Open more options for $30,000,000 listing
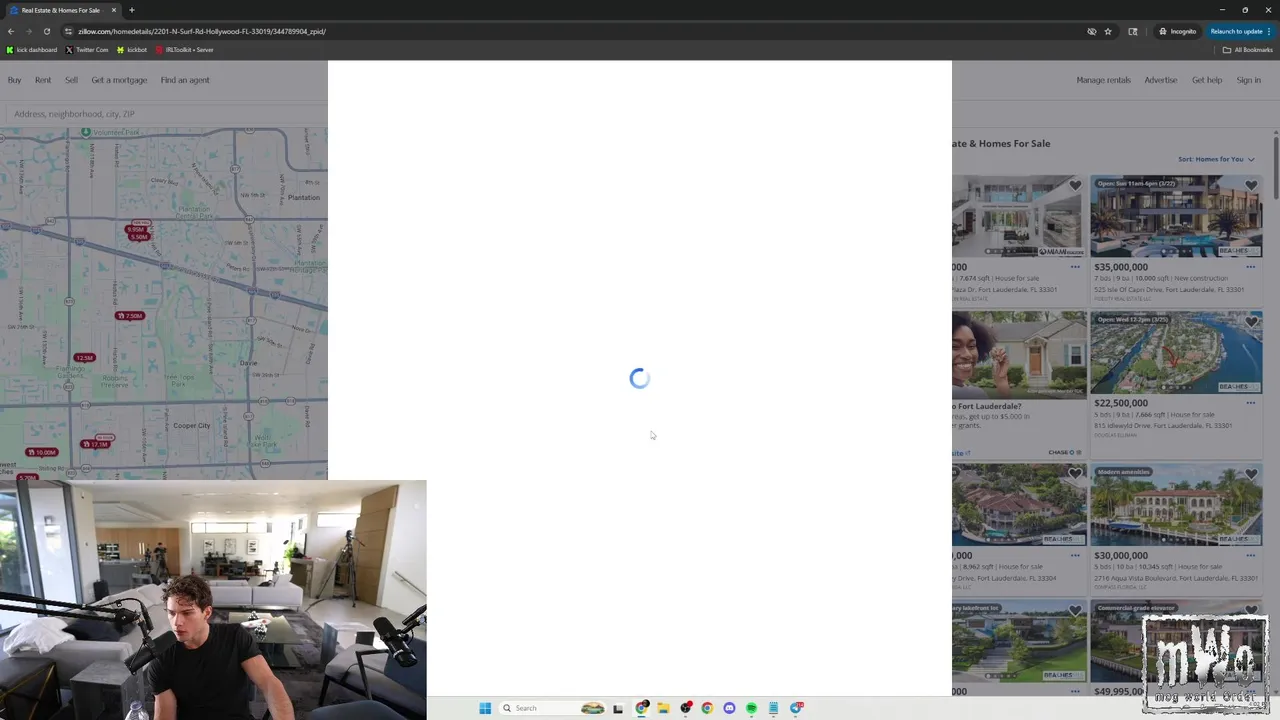 [1250, 555]
